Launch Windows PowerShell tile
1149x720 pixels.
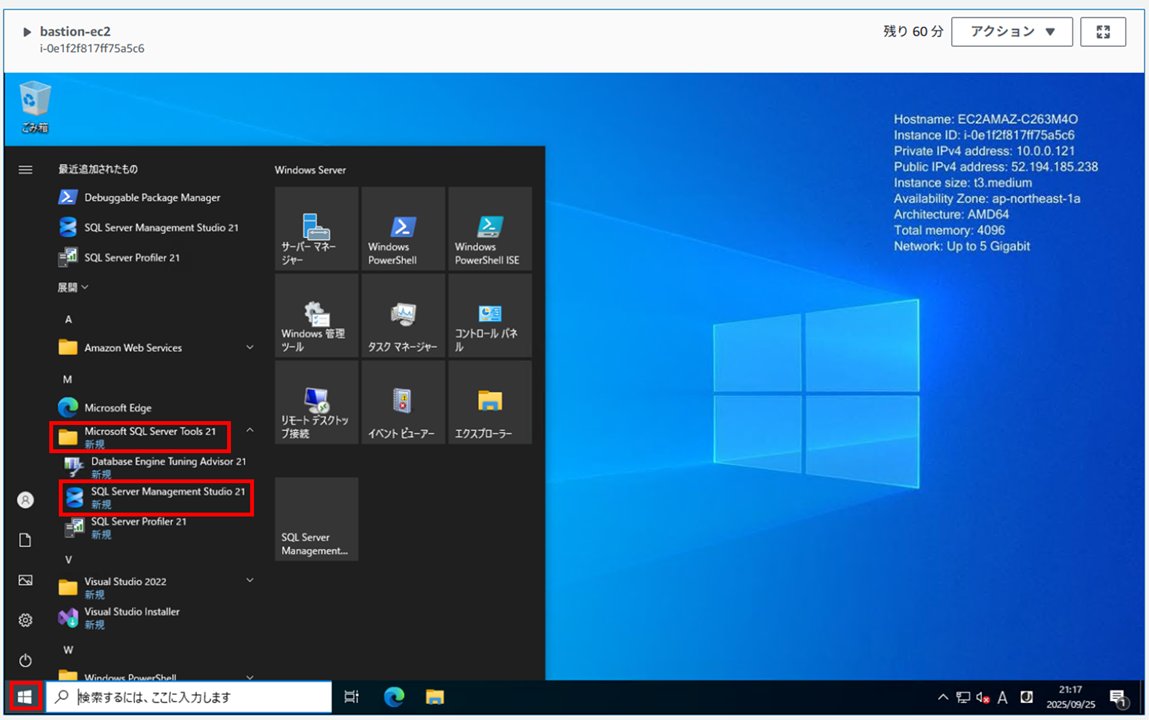pyautogui.click(x=403, y=229)
